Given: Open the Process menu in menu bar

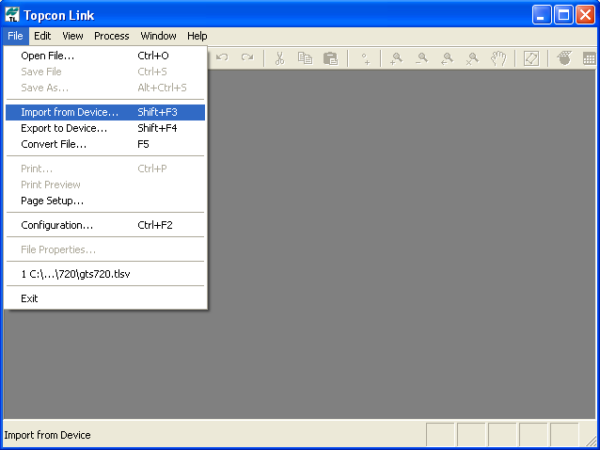Looking at the screenshot, I should 111,35.
